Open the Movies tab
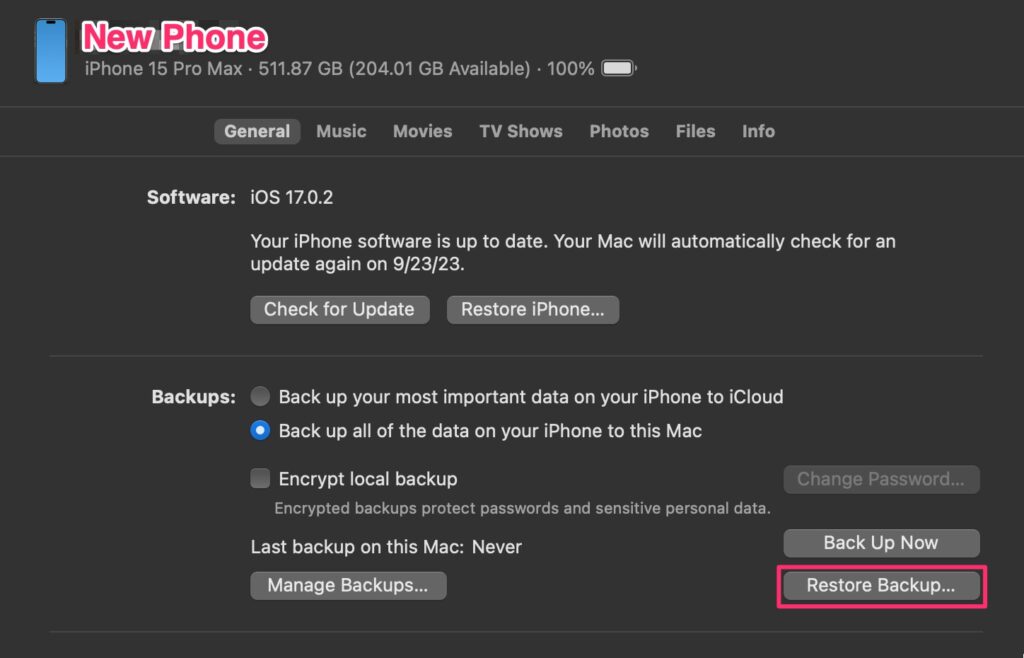Screen dimensions: 1024x658 coord(422,131)
